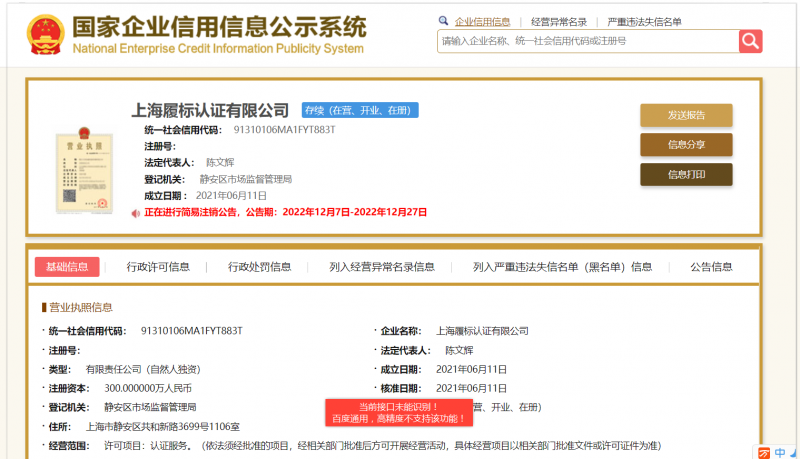Click the 信息分享 button

(686, 145)
